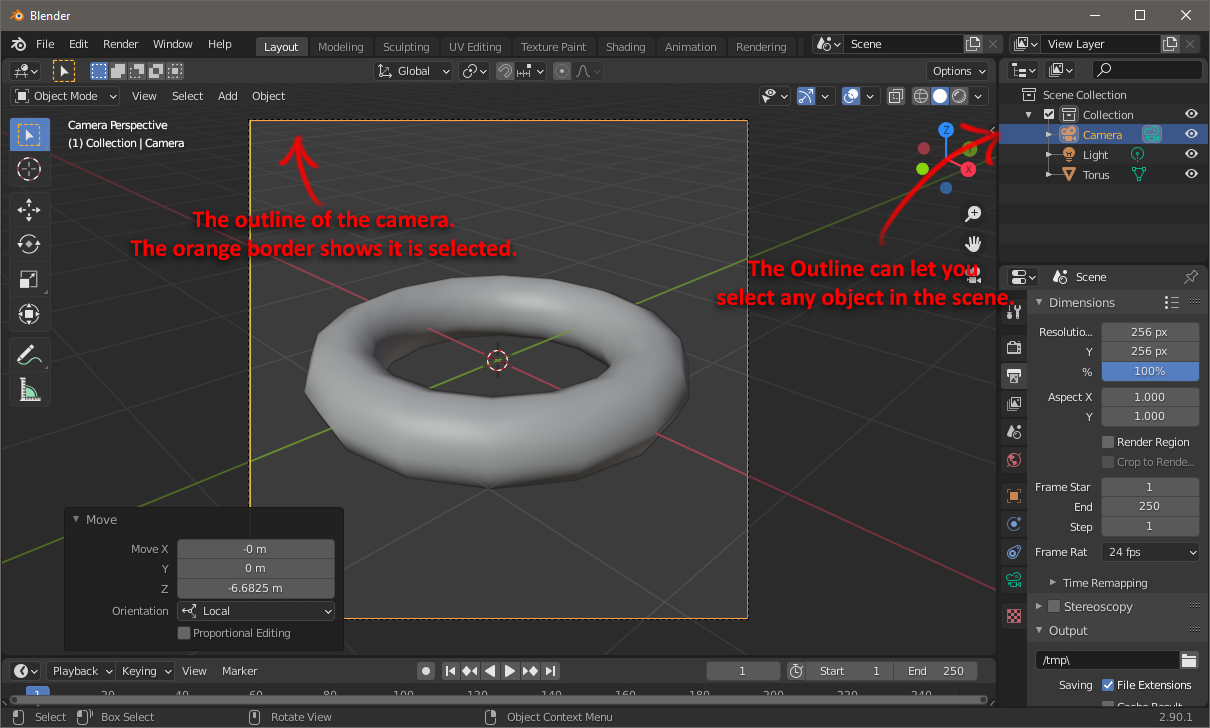This screenshot has width=1210, height=728.
Task: Collapse the Dimensions panel
Action: coord(1039,302)
